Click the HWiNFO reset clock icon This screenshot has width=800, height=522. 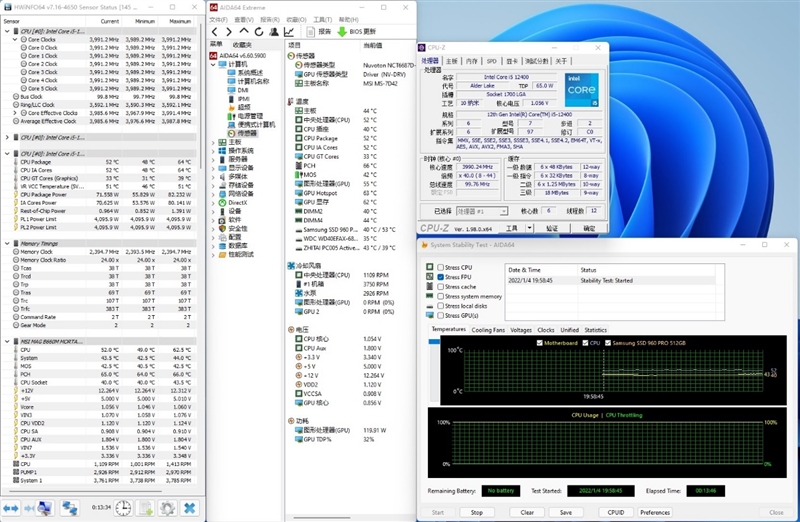[x=122, y=508]
